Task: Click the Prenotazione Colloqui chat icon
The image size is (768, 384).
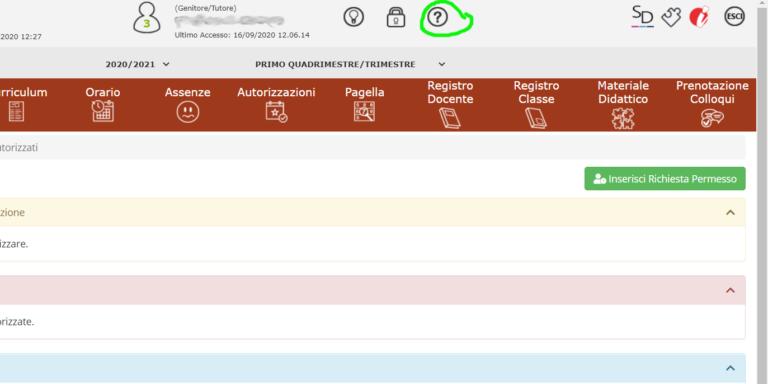Action: click(x=712, y=119)
